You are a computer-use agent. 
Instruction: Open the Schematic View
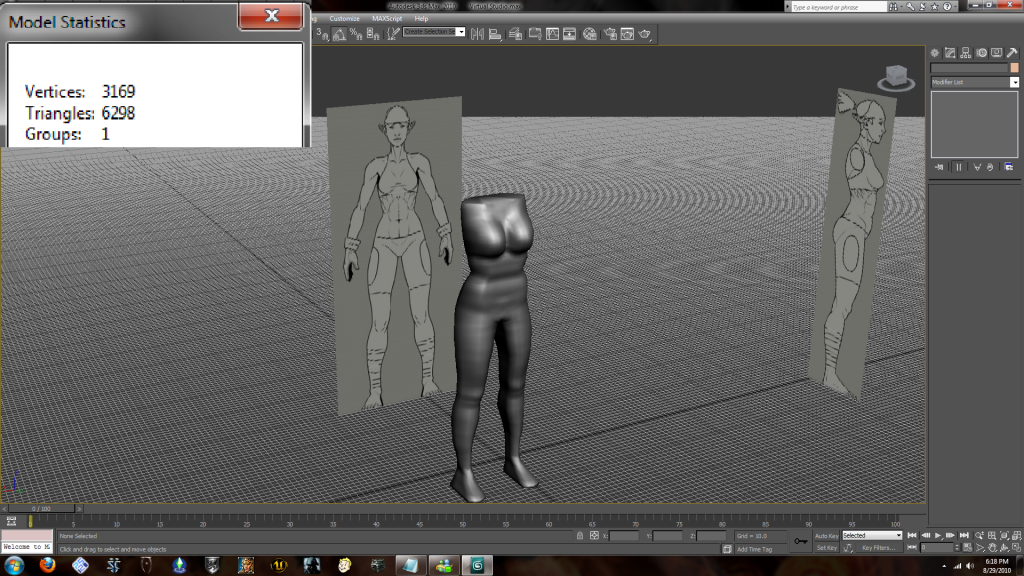tap(569, 34)
